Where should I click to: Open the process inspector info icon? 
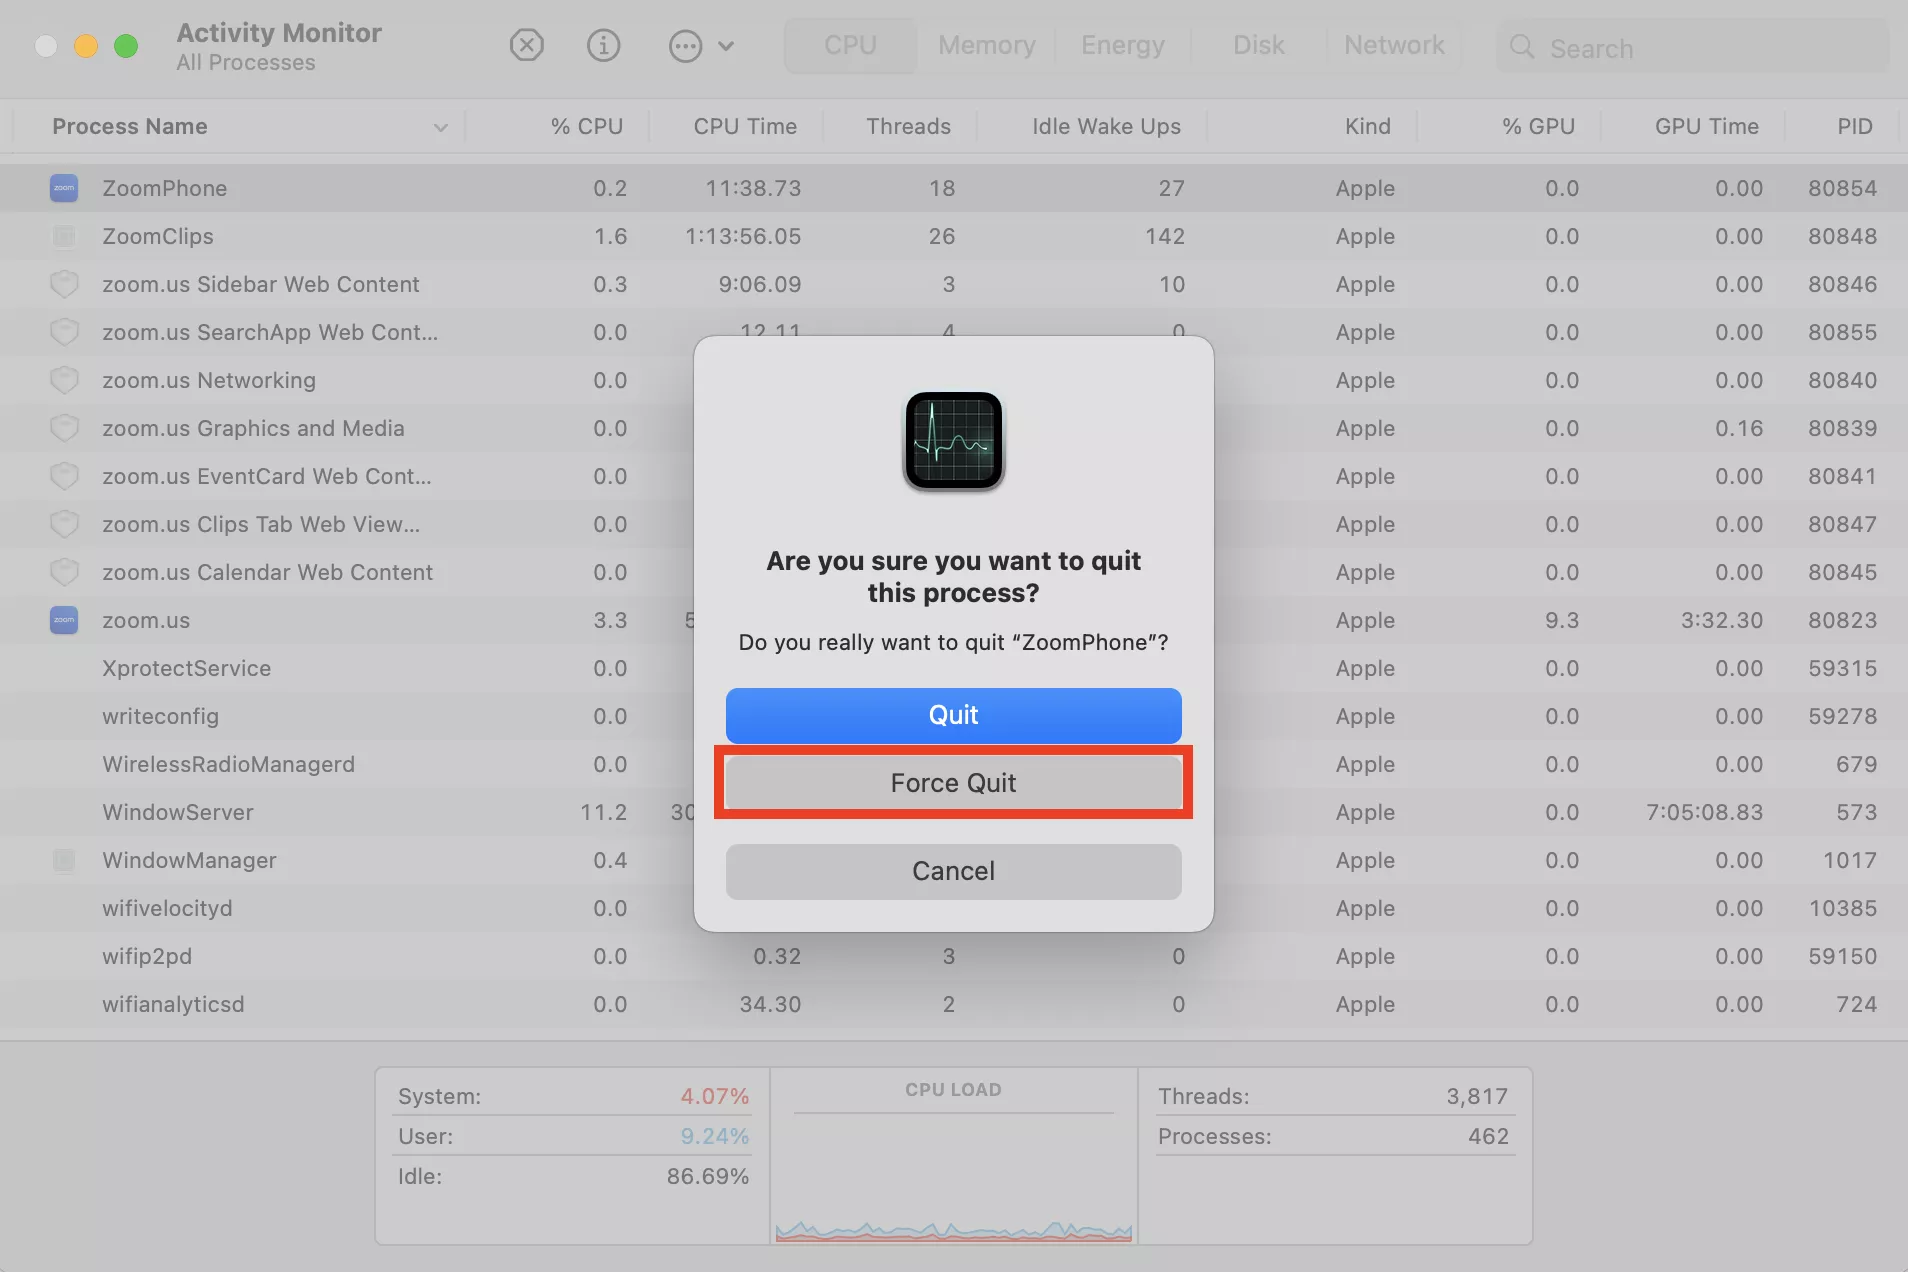(603, 45)
